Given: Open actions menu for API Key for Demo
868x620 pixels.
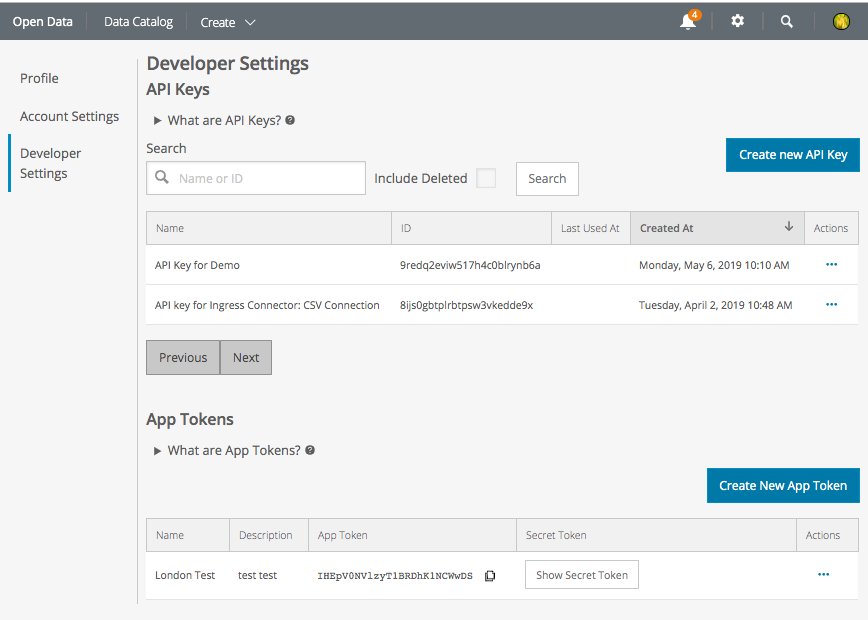Looking at the screenshot, I should 831,265.
